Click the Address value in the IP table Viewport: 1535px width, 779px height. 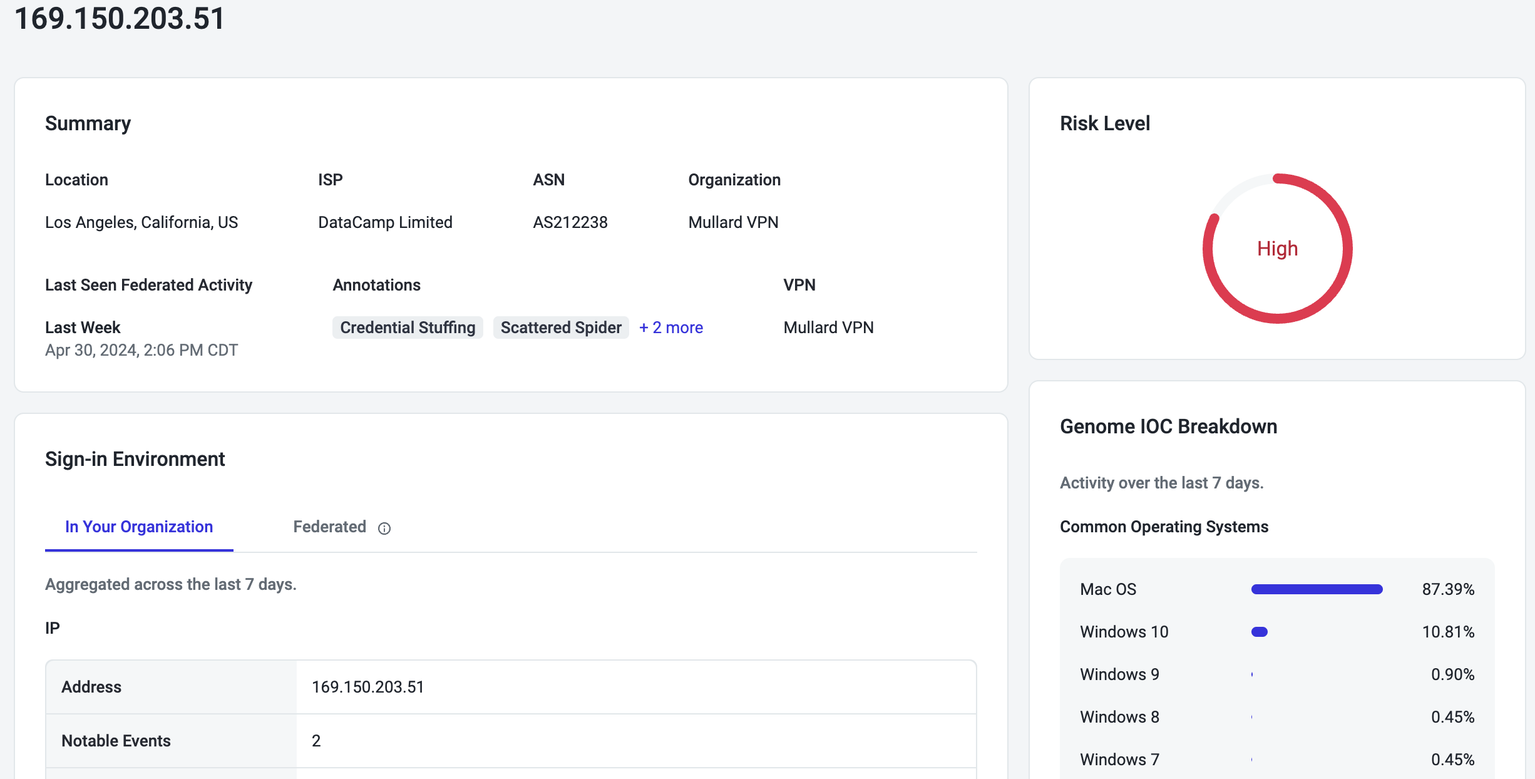coord(368,687)
